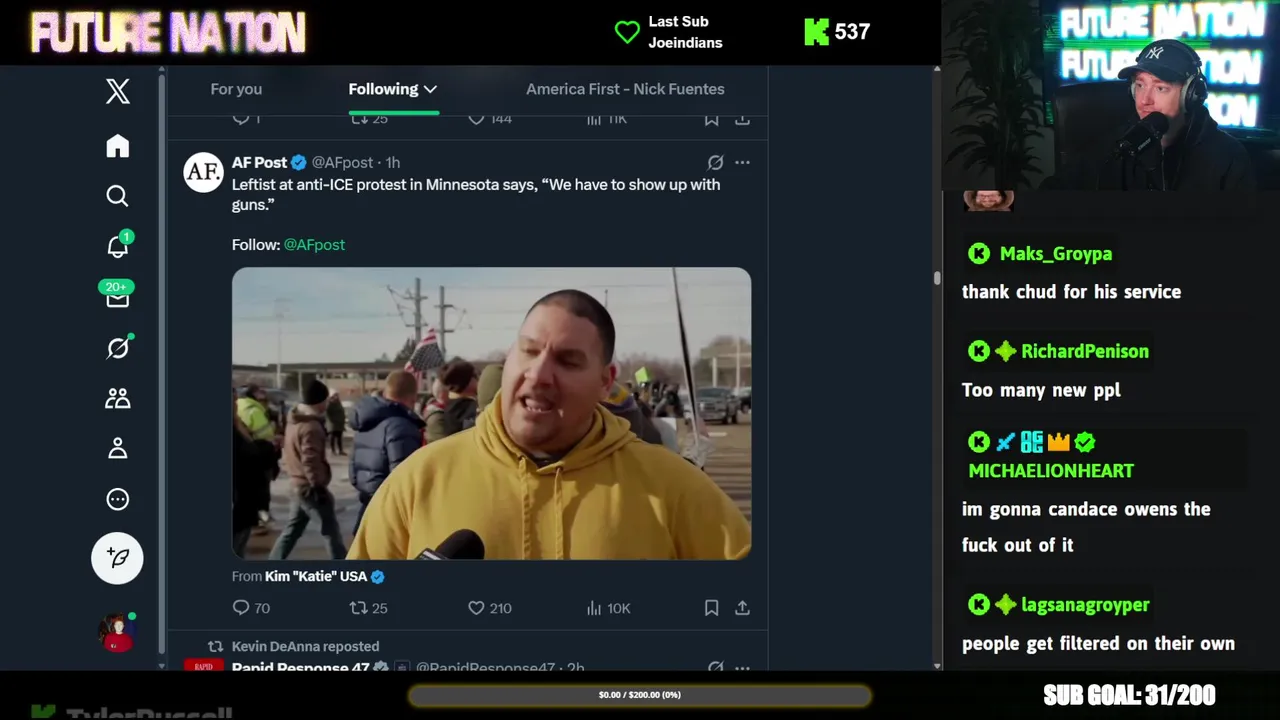Viewport: 1280px width, 720px height.
Task: Share the AF Post tweet
Action: (742, 608)
